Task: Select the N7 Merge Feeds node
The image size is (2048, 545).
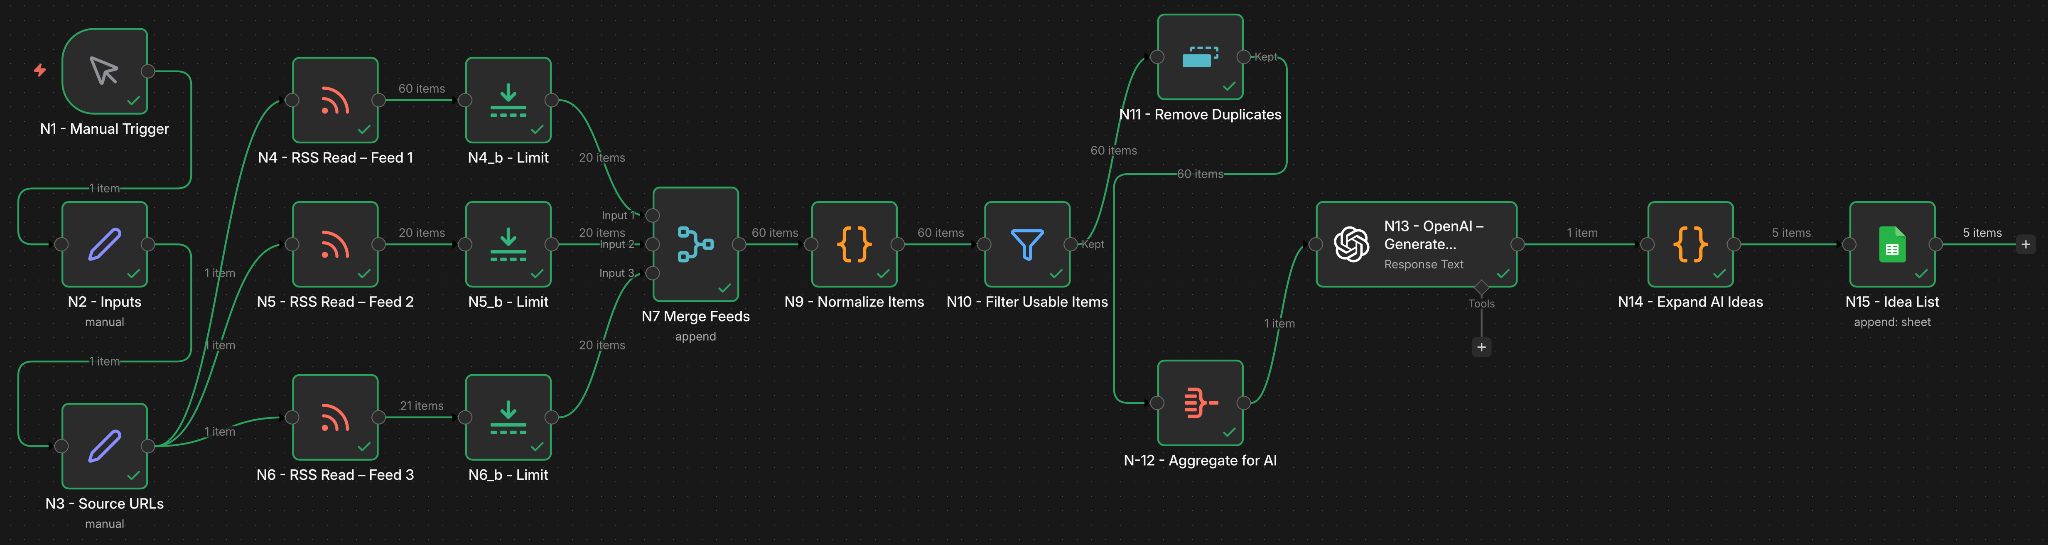Action: (696, 244)
